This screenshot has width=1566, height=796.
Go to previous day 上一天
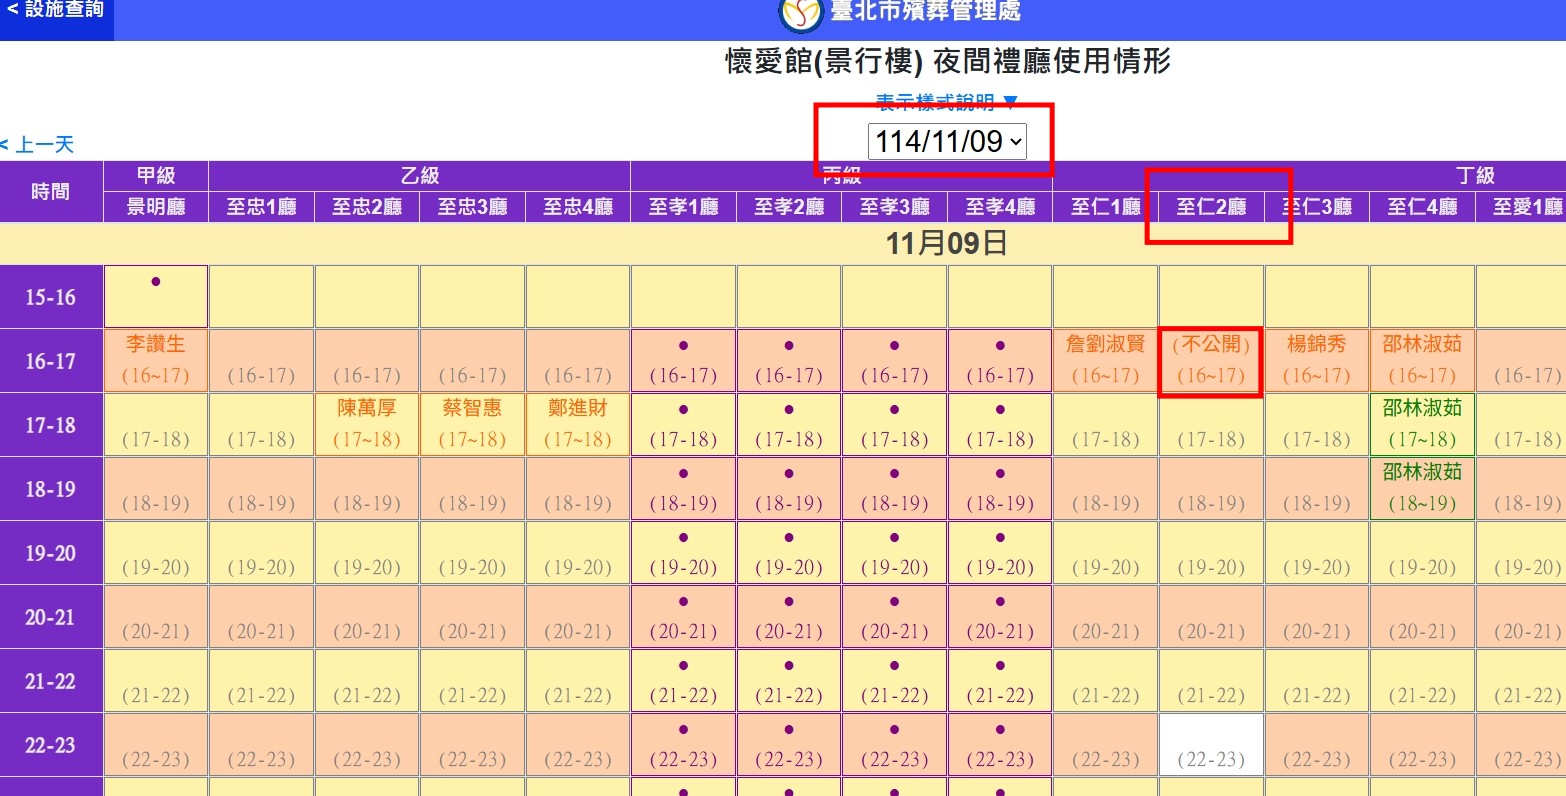[x=38, y=145]
